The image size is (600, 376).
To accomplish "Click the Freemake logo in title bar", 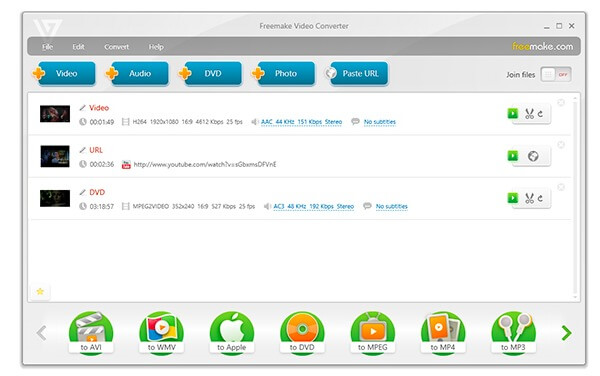I will click(47, 28).
